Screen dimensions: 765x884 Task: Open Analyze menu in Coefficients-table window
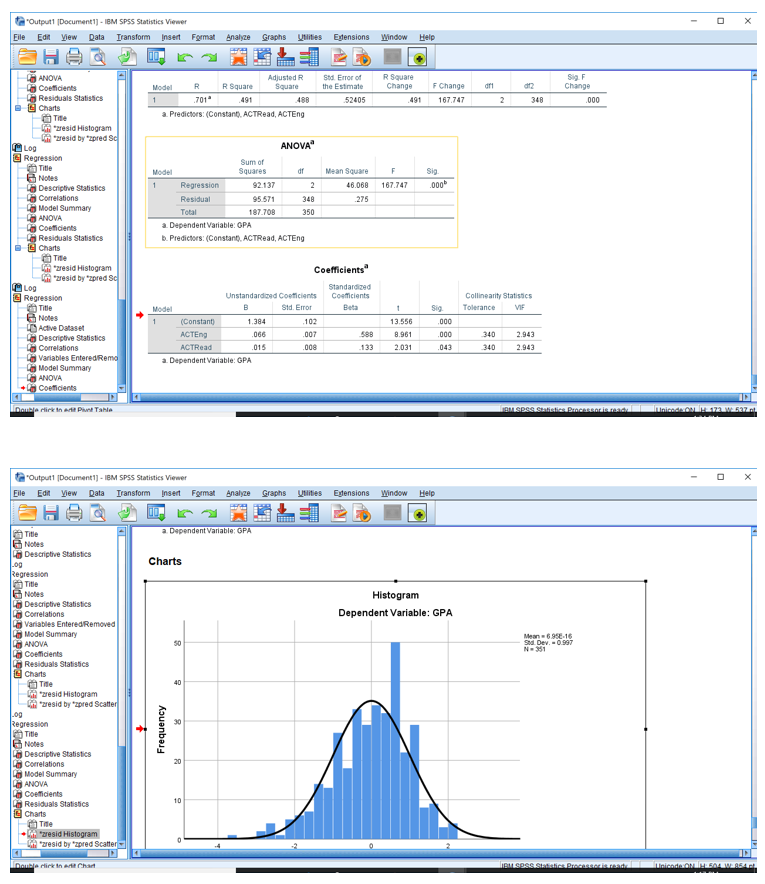[238, 37]
